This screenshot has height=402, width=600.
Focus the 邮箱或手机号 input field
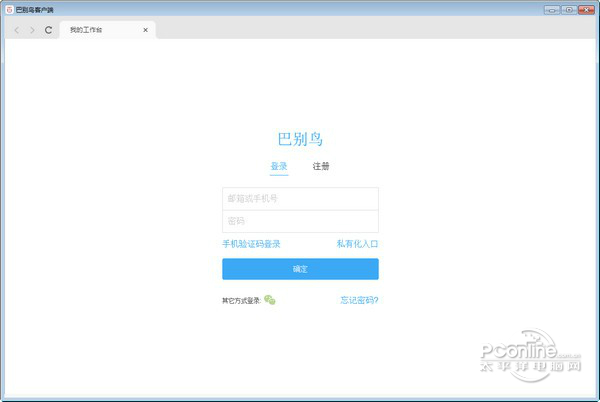pos(300,199)
